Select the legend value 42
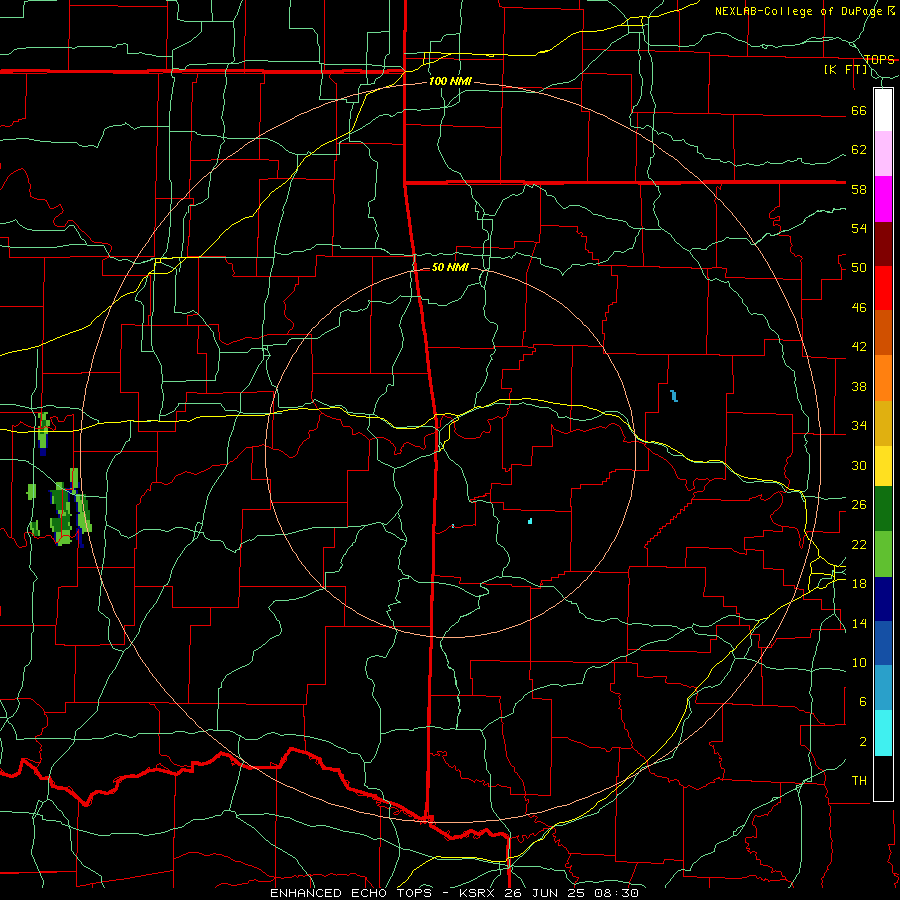 [x=859, y=347]
